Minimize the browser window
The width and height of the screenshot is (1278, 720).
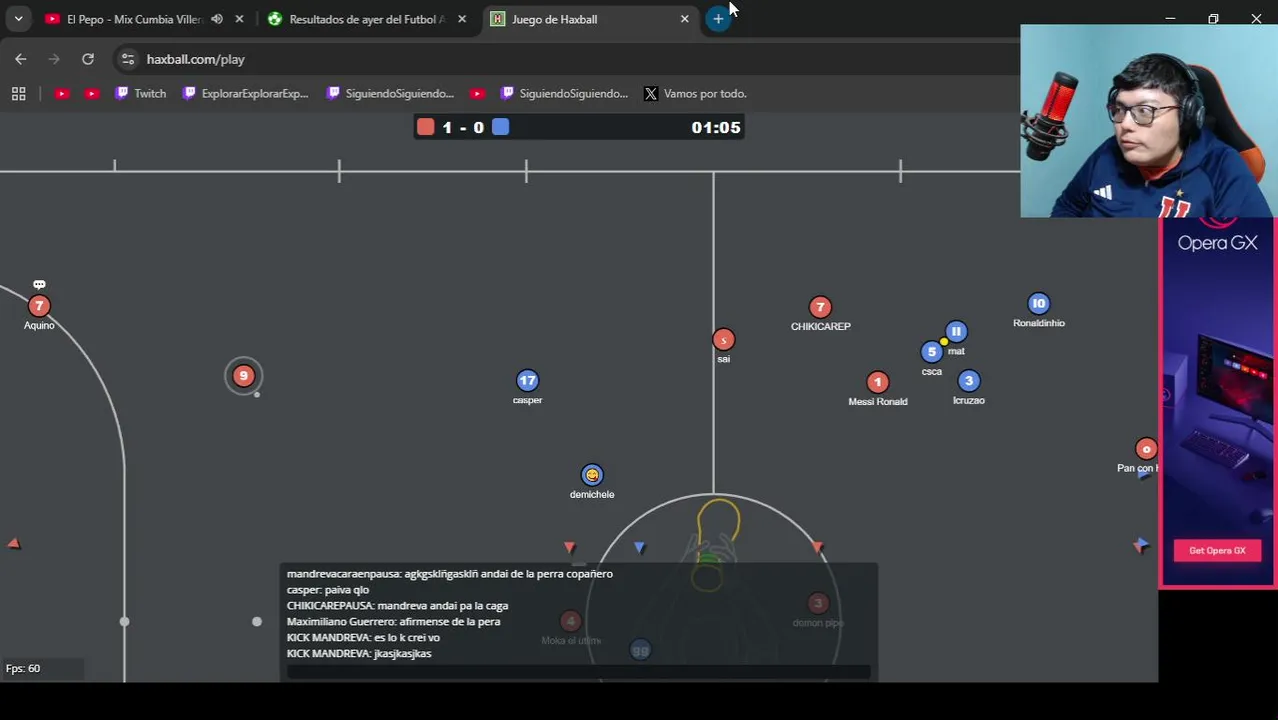pos(1170,18)
